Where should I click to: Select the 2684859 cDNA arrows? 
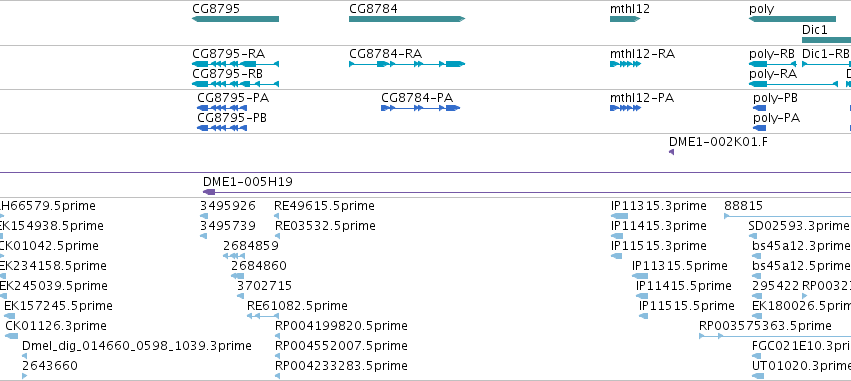click(234, 256)
